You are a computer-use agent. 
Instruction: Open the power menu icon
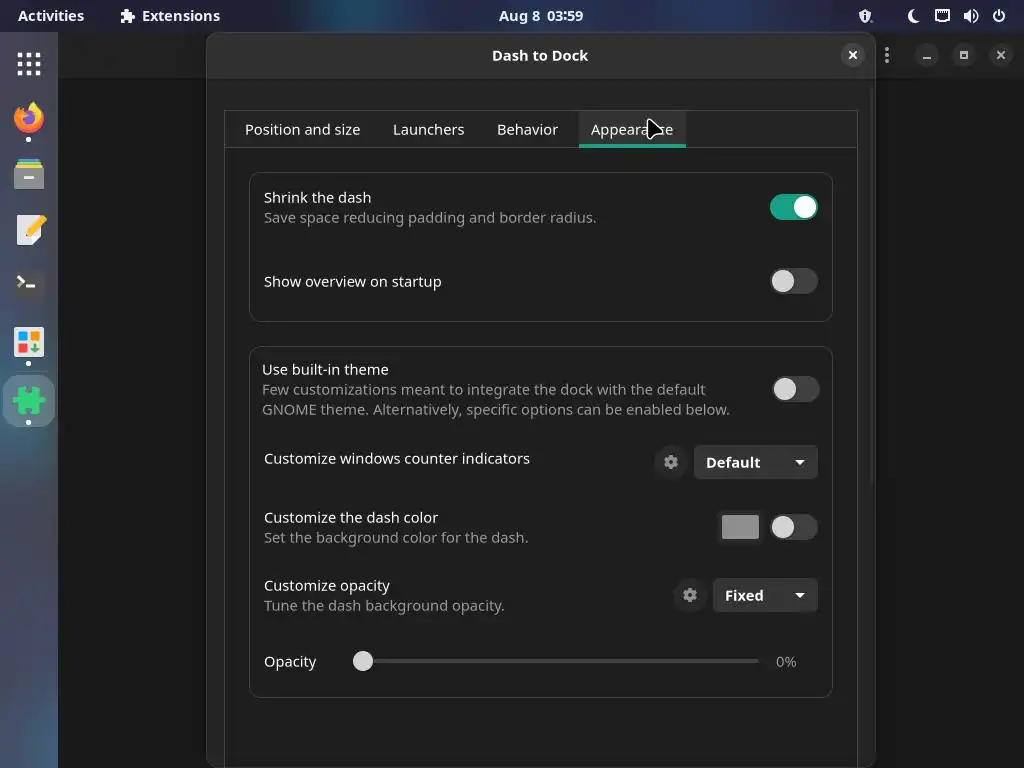999,16
